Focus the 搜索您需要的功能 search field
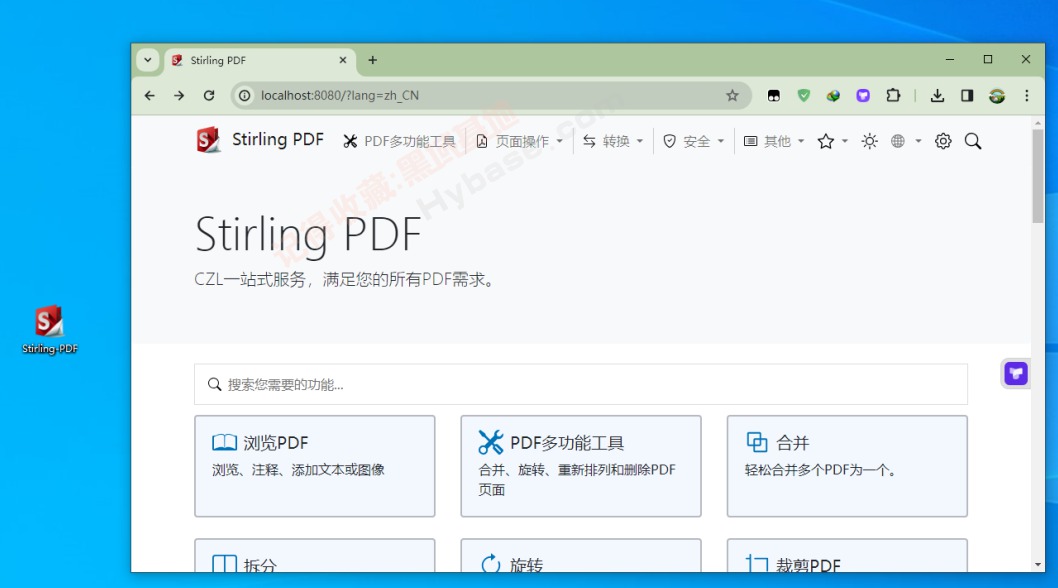This screenshot has width=1058, height=588. point(580,384)
